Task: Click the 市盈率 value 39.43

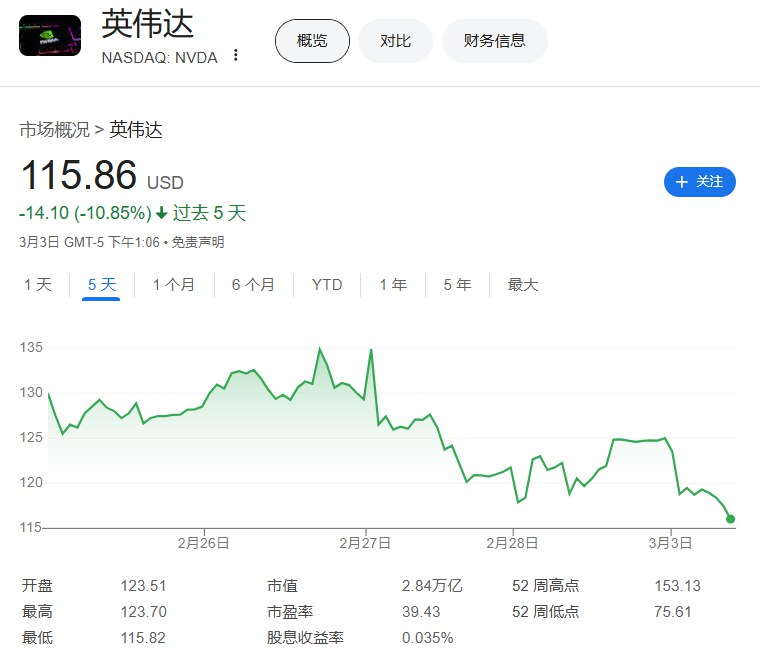Action: [421, 612]
